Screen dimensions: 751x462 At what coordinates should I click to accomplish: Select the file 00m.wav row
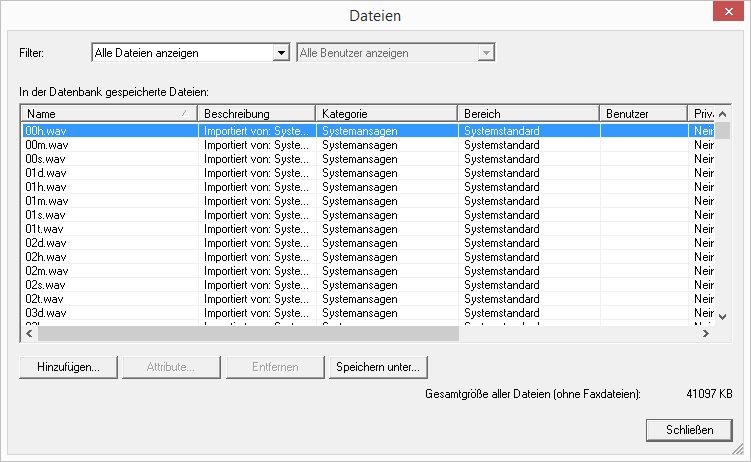[x=46, y=145]
